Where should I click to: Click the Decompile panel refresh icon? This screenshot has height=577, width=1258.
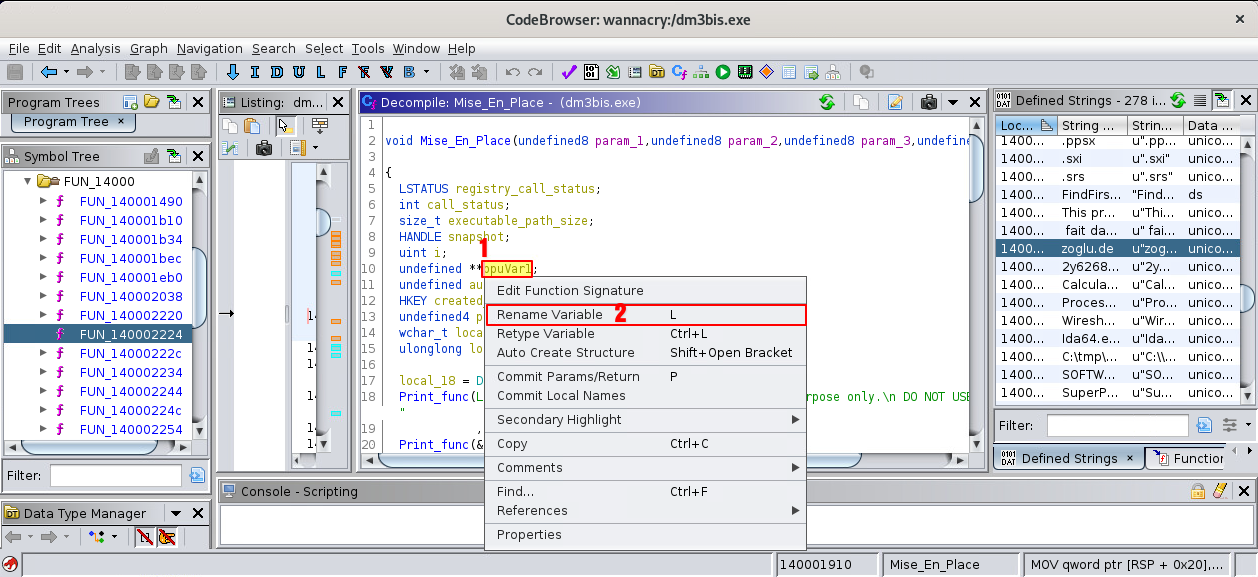826,102
